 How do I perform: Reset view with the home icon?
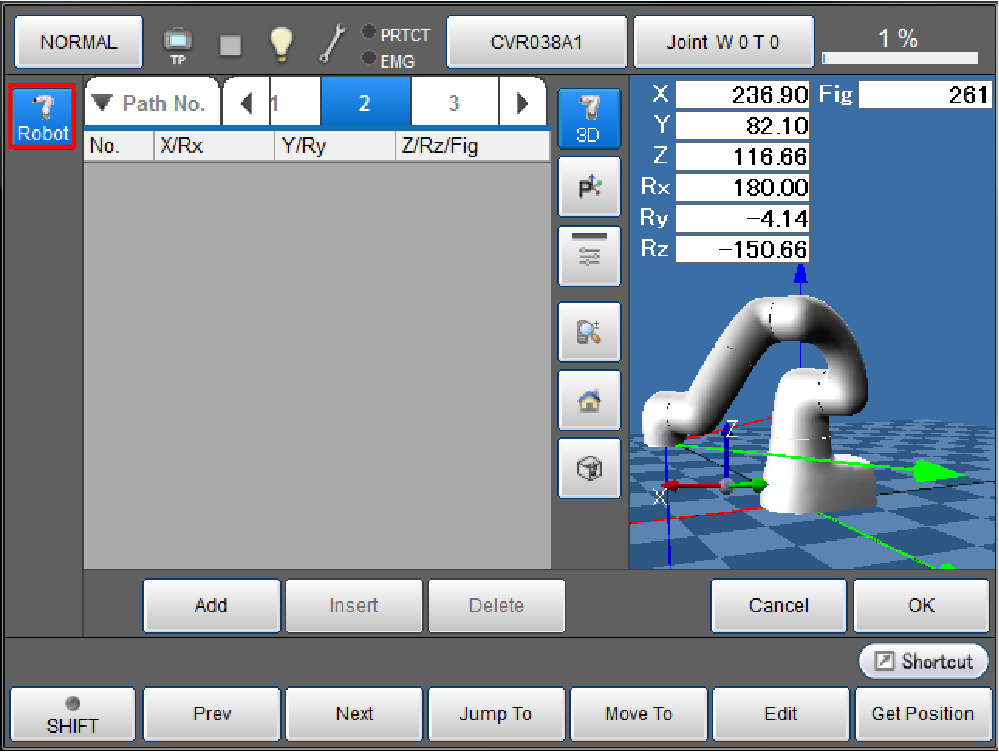tap(589, 400)
